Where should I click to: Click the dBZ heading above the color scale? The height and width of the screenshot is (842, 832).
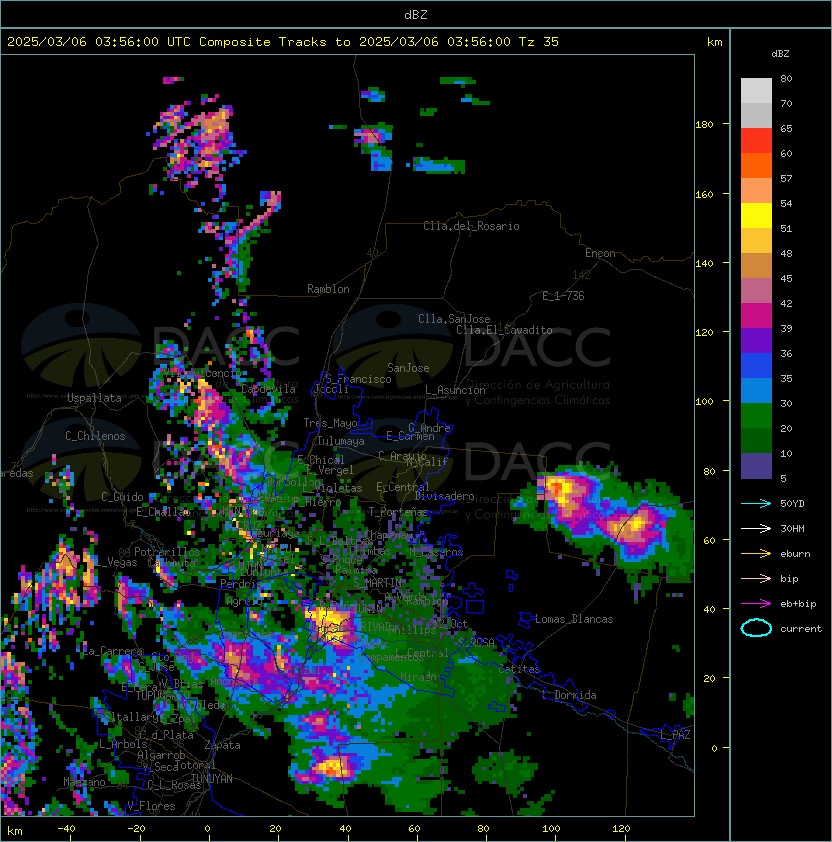point(780,54)
